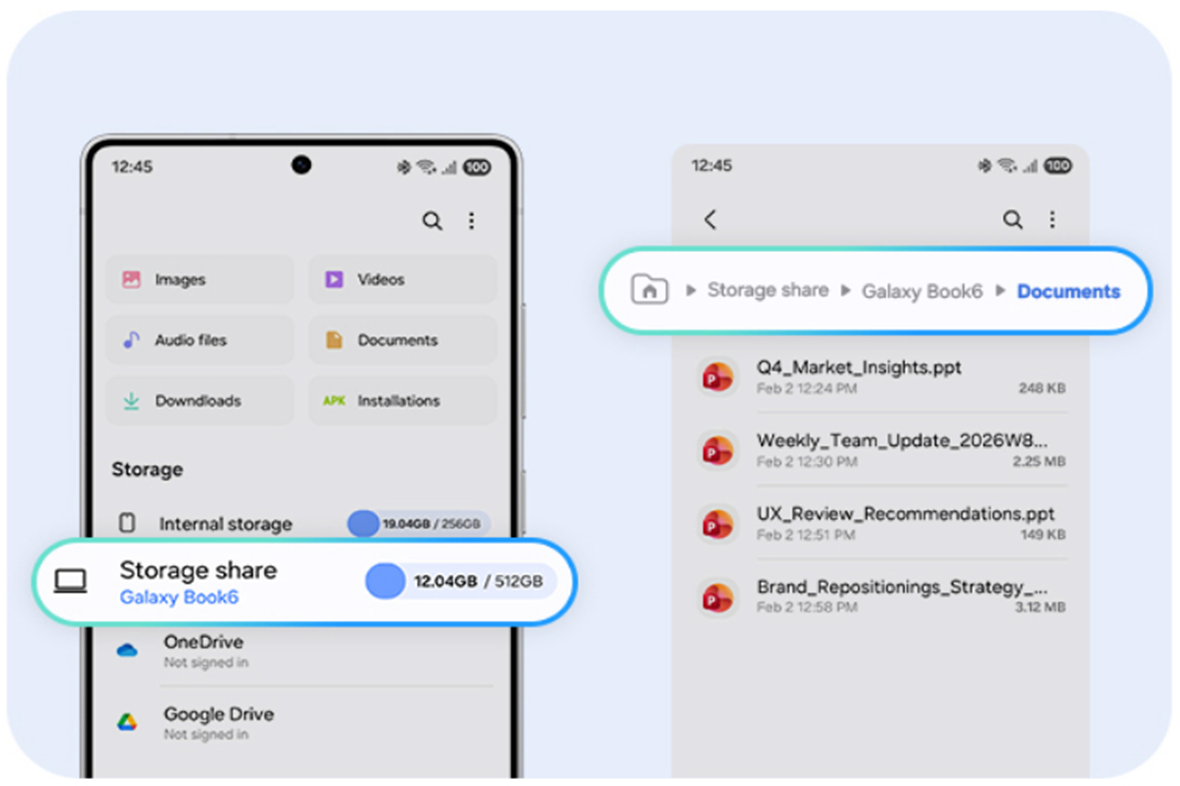Viewport: 1180px width, 786px height.
Task: Open UX_Review_Recommendations.ppt file
Action: click(880, 522)
